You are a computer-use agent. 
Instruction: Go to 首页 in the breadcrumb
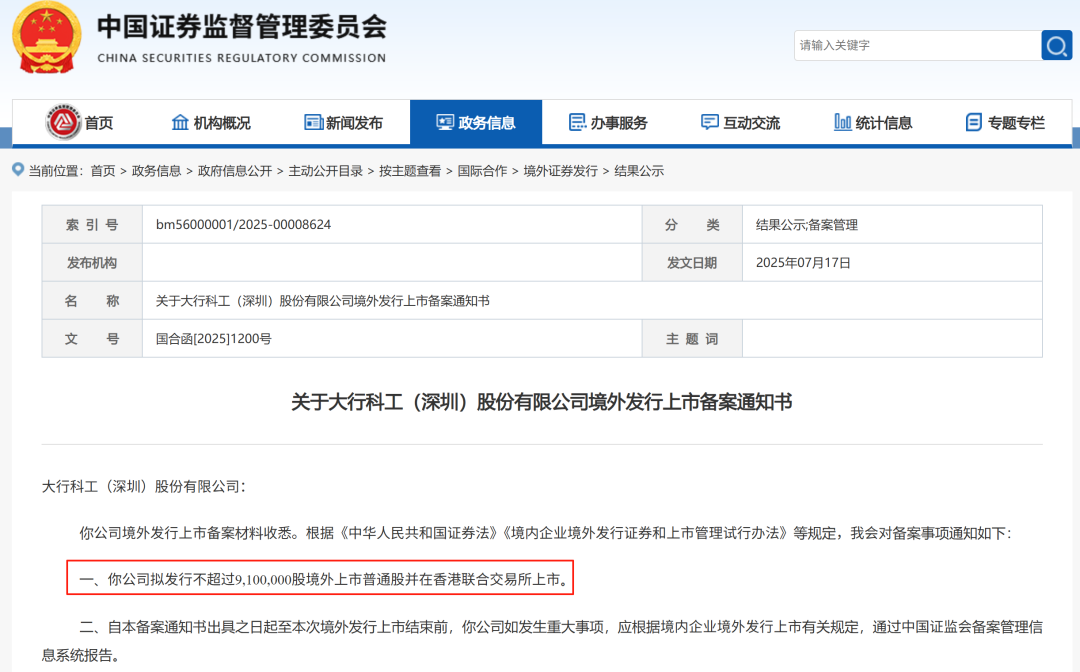coord(103,171)
